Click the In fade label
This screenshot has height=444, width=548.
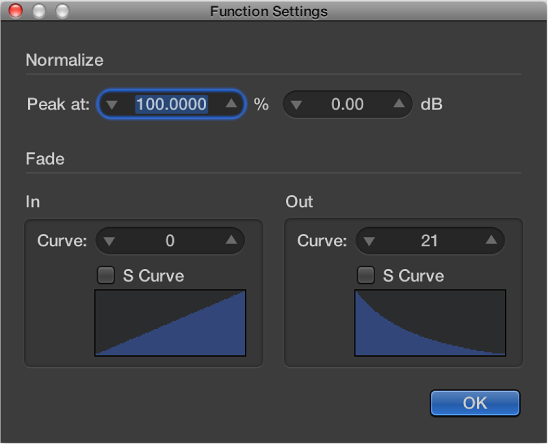coord(33,202)
